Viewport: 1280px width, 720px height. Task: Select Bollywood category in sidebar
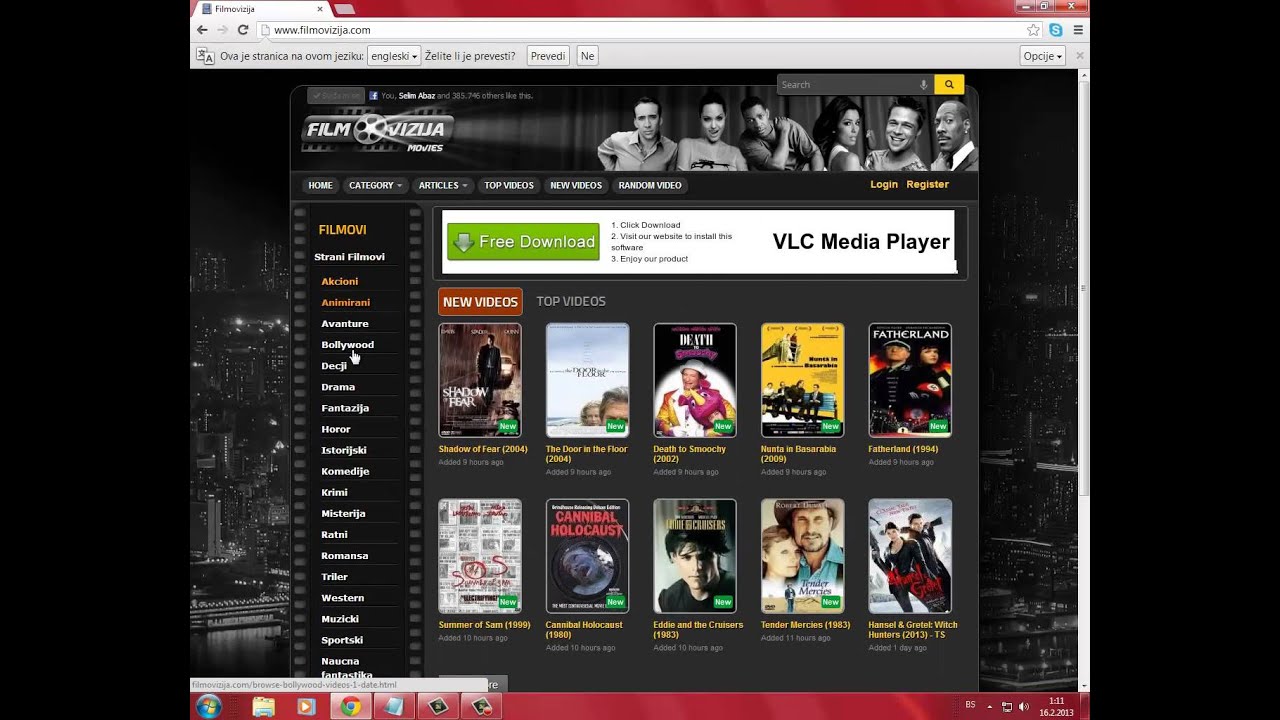[x=347, y=345]
